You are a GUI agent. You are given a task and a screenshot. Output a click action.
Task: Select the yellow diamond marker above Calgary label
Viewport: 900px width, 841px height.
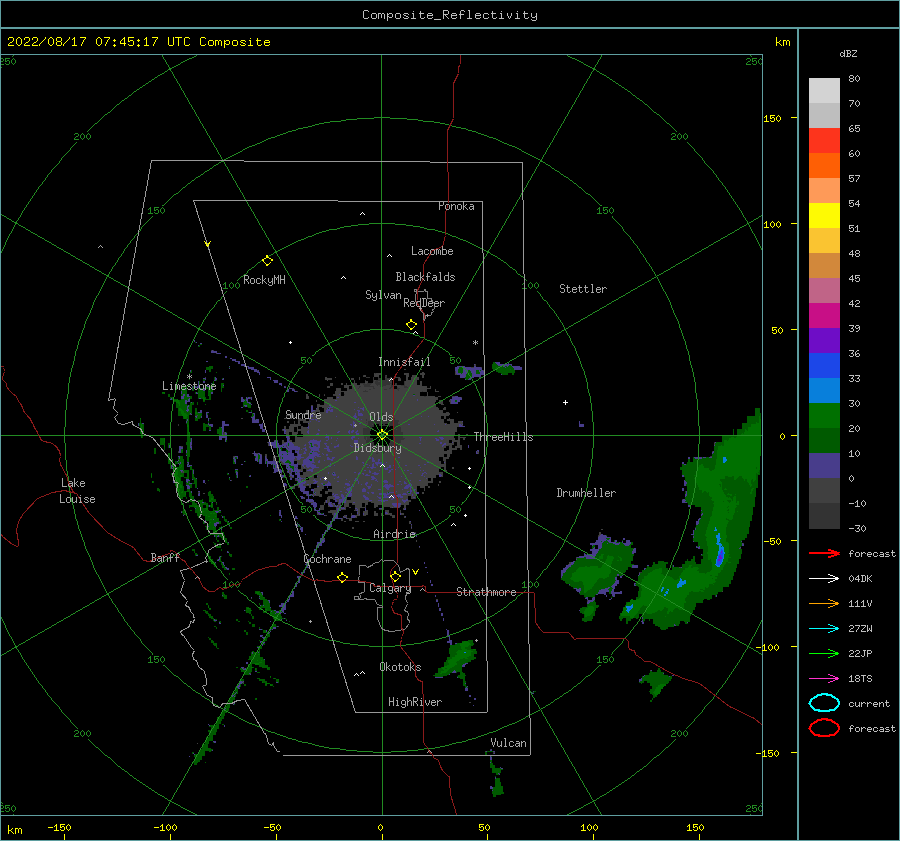pos(395,576)
